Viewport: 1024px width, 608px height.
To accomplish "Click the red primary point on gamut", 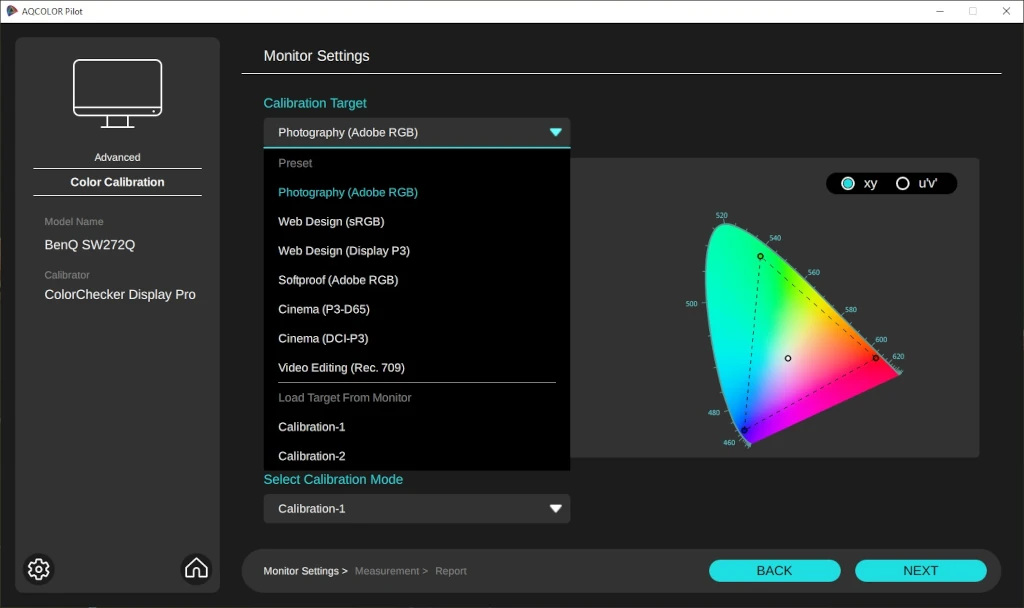I will (876, 358).
